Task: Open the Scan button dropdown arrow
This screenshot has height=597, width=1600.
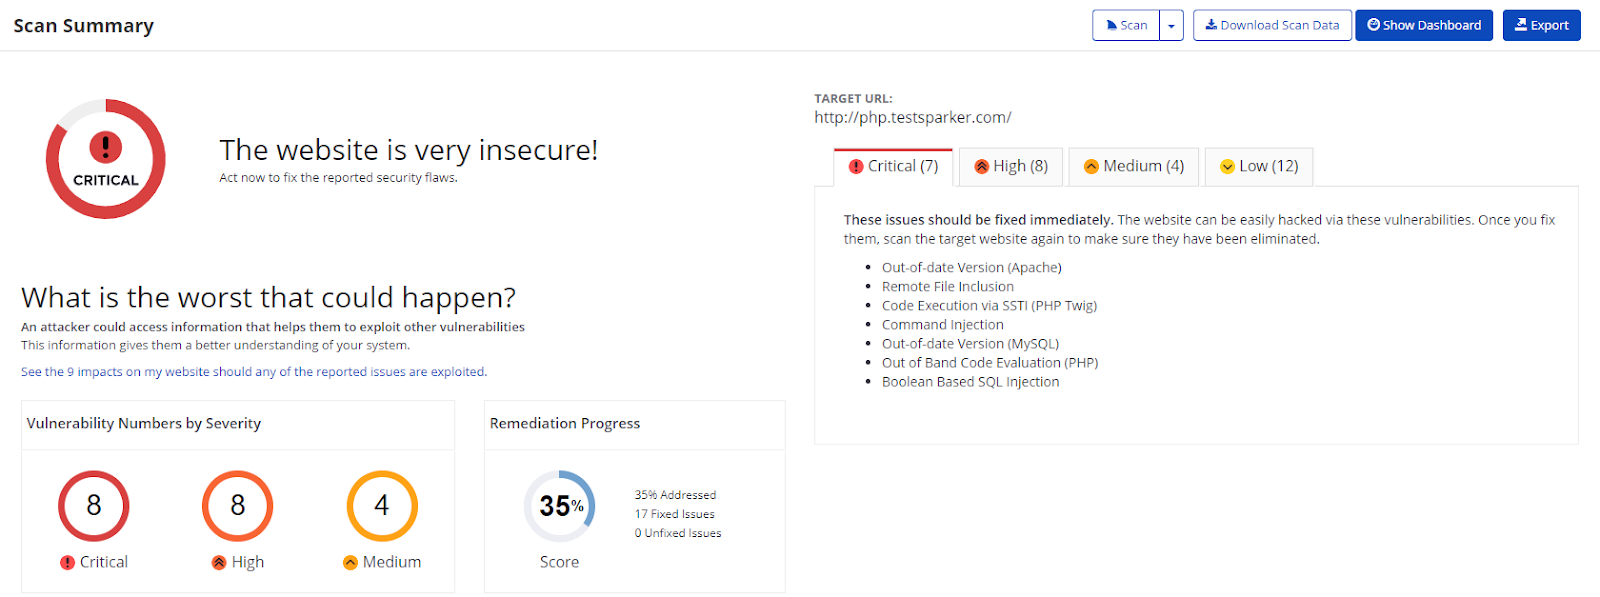Action: [1171, 26]
